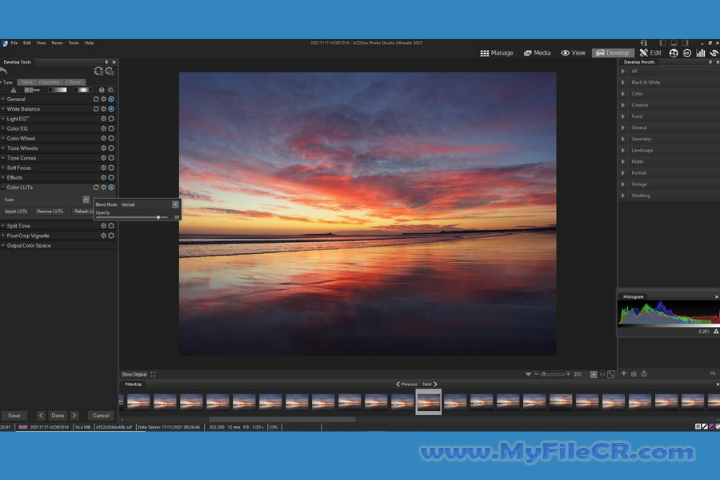Click the Save button
Image resolution: width=720 pixels, height=480 pixels.
[14, 416]
